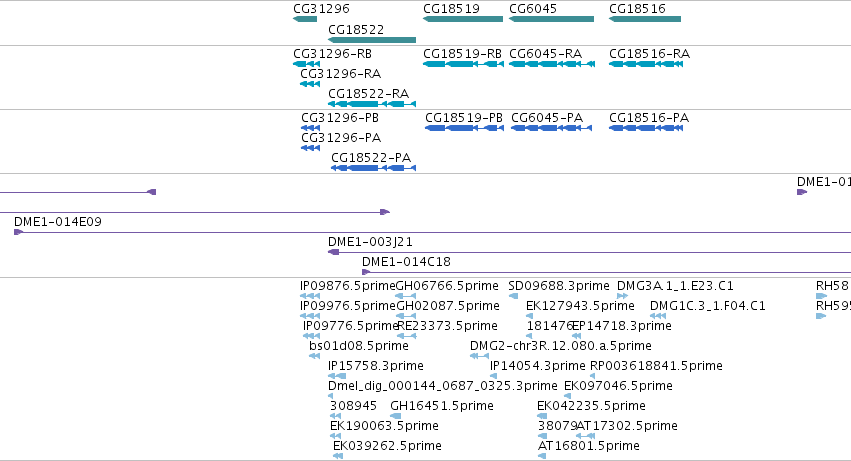
Task: Click the CG6045 gene feature
Action: click(551, 19)
